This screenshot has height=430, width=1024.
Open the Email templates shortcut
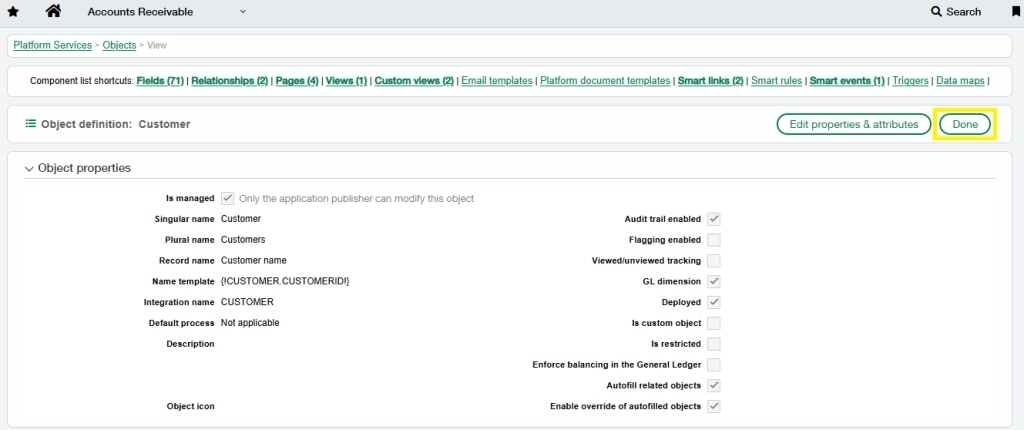[x=497, y=81]
